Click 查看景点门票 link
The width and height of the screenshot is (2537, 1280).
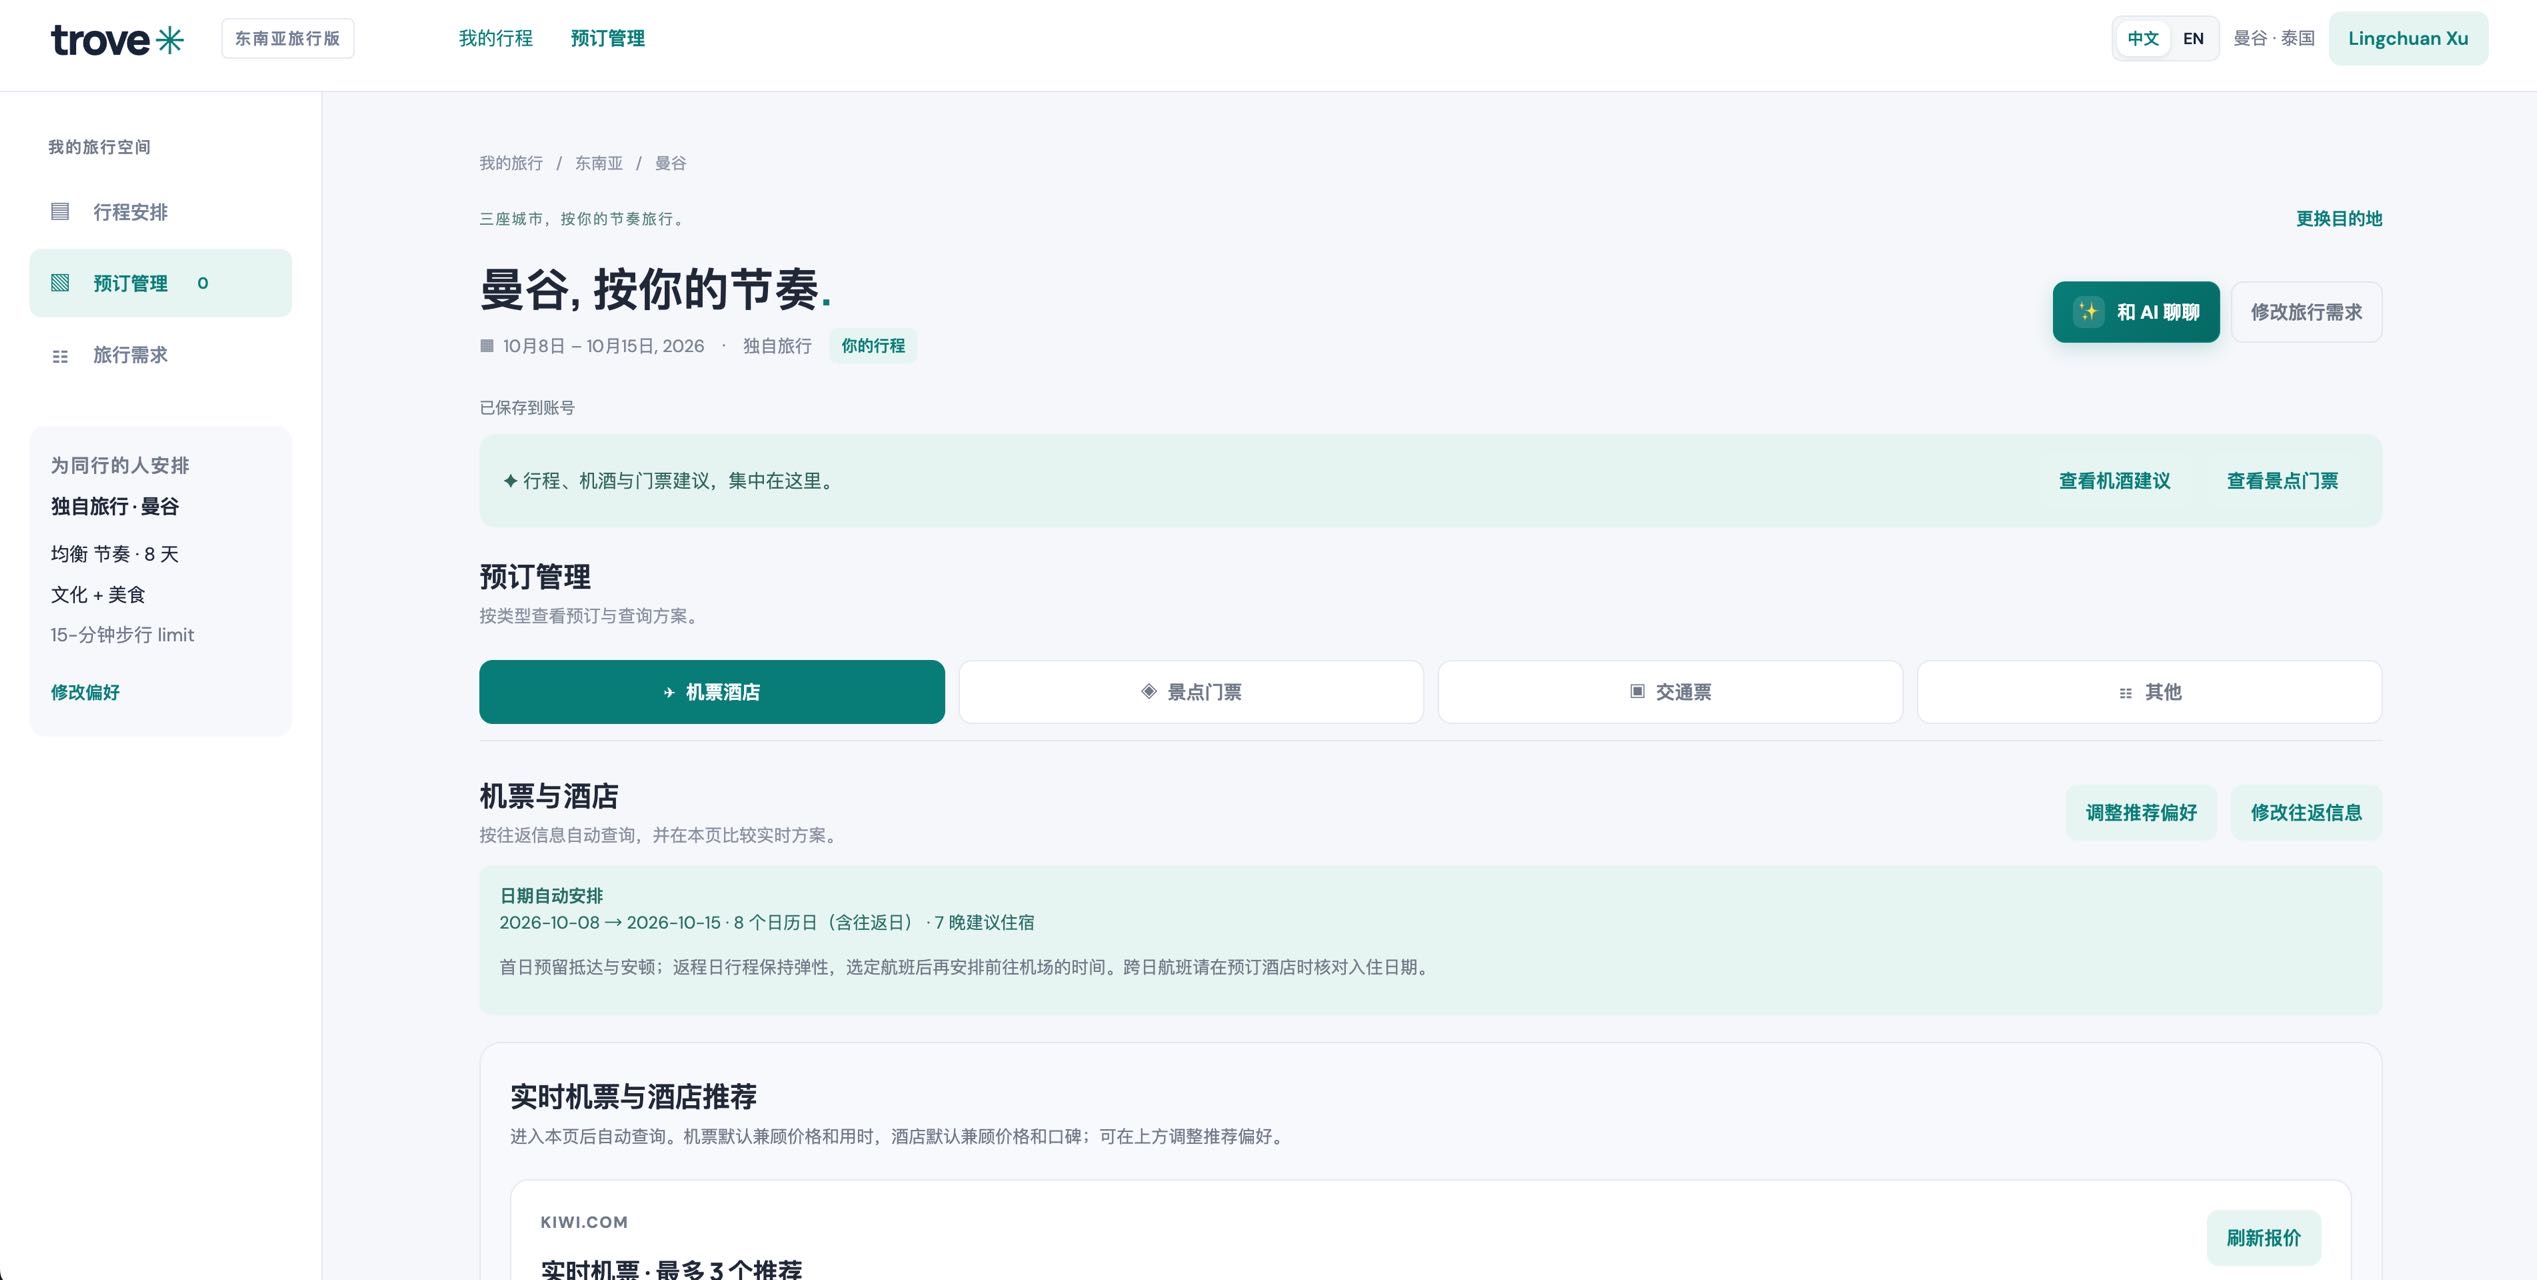click(2282, 481)
